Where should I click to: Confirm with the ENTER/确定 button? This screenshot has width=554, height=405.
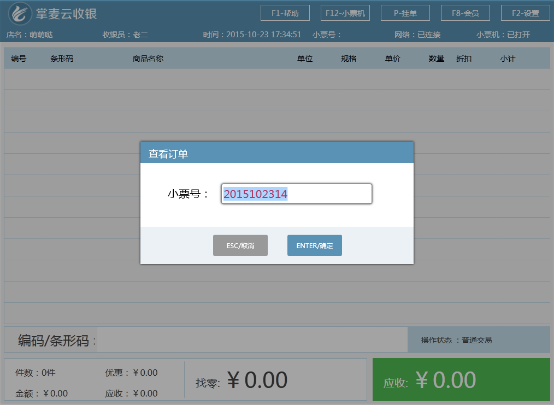tap(314, 245)
